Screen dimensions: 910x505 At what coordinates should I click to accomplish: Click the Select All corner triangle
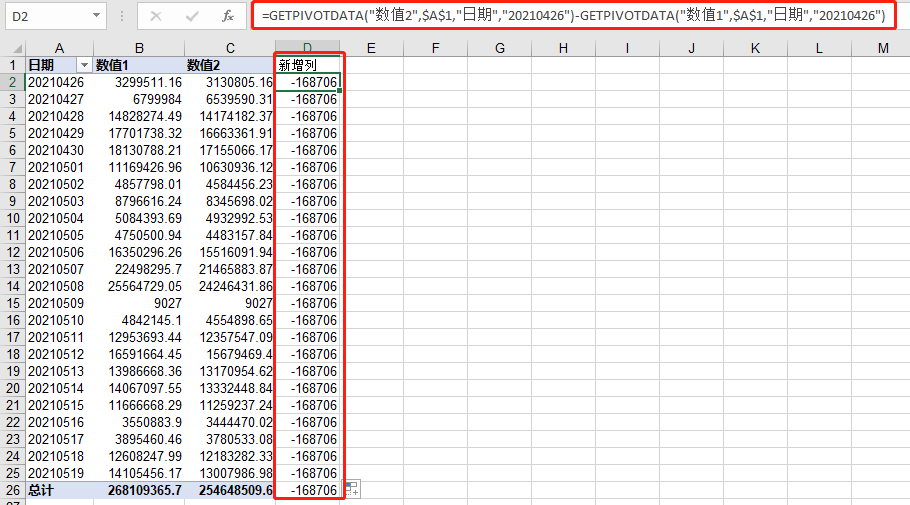coord(17,49)
